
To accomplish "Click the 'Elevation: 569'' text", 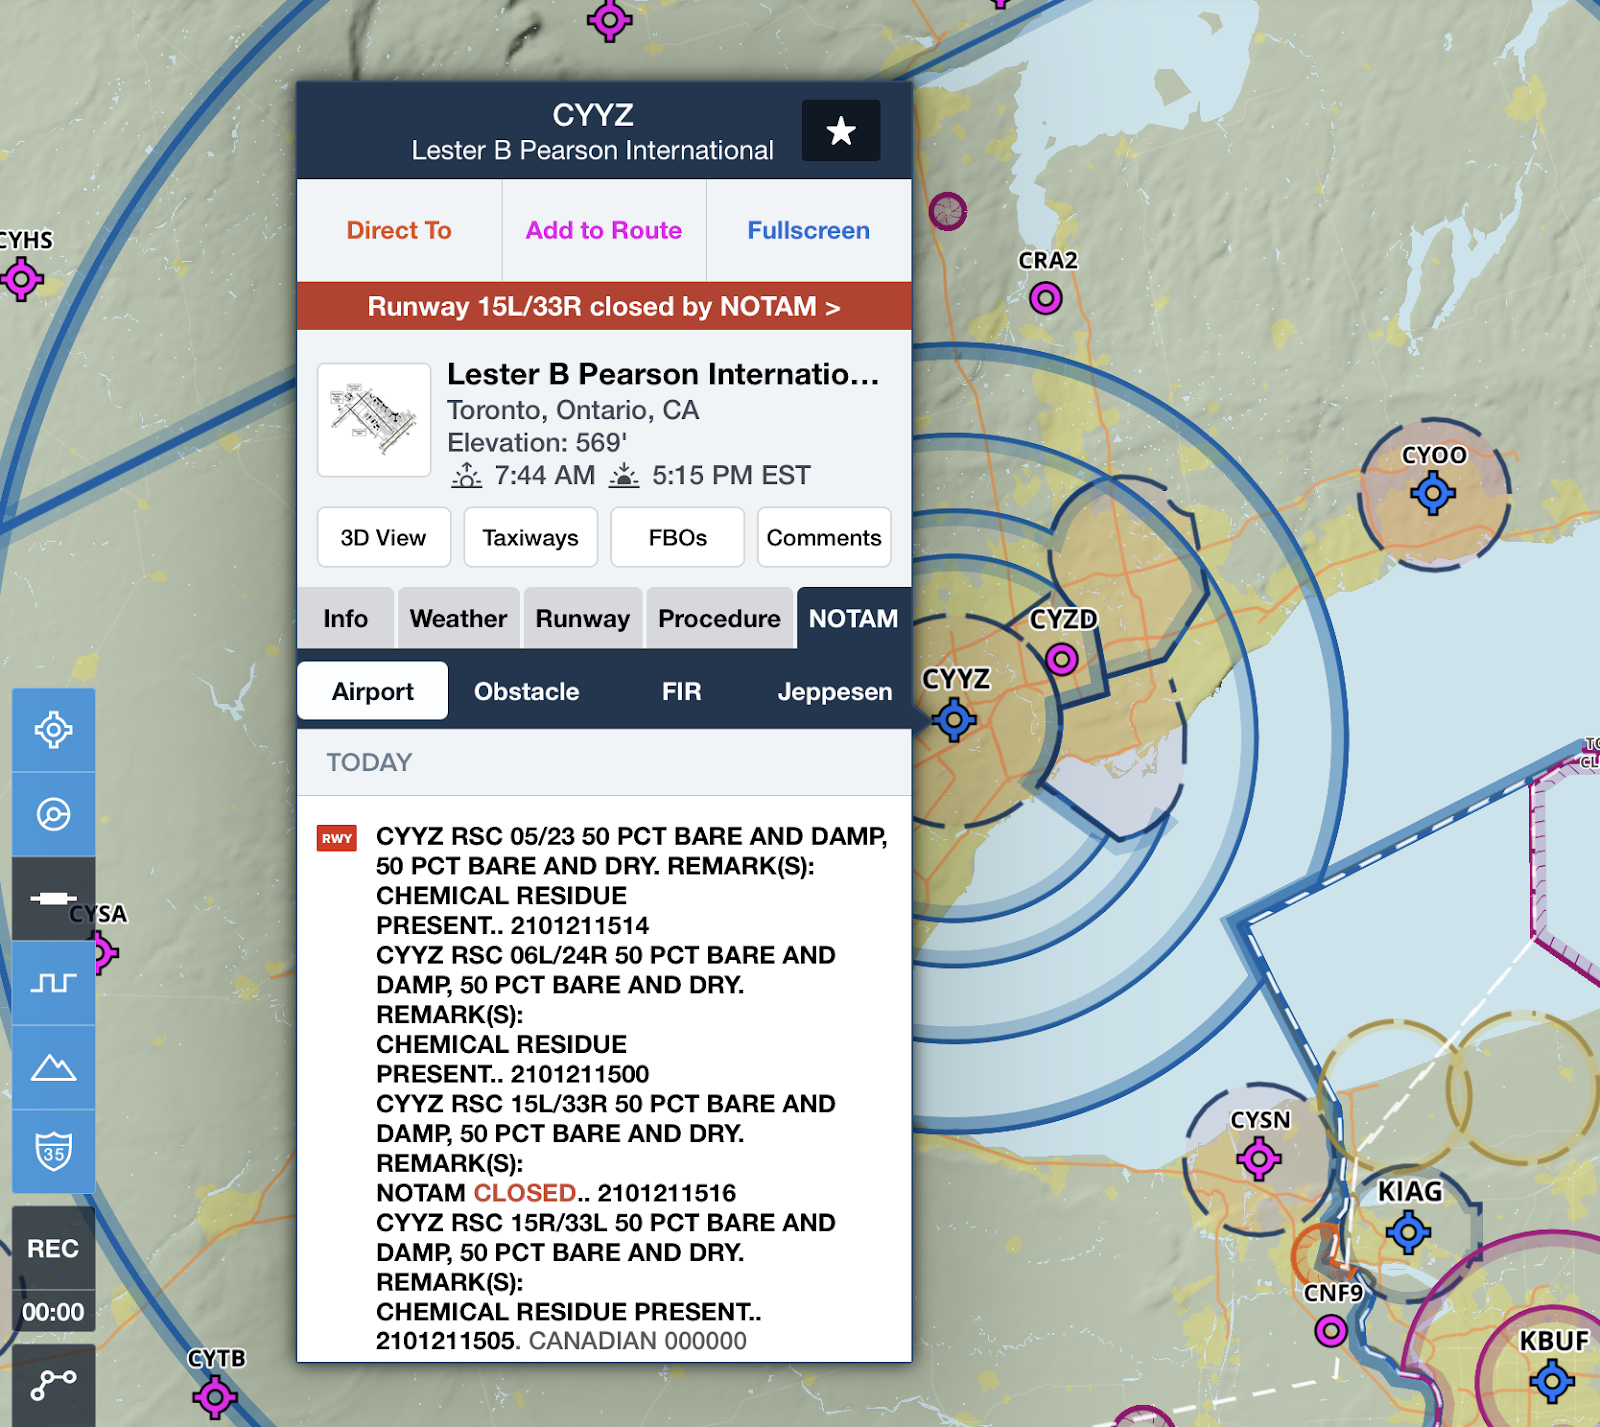I will click(x=537, y=442).
